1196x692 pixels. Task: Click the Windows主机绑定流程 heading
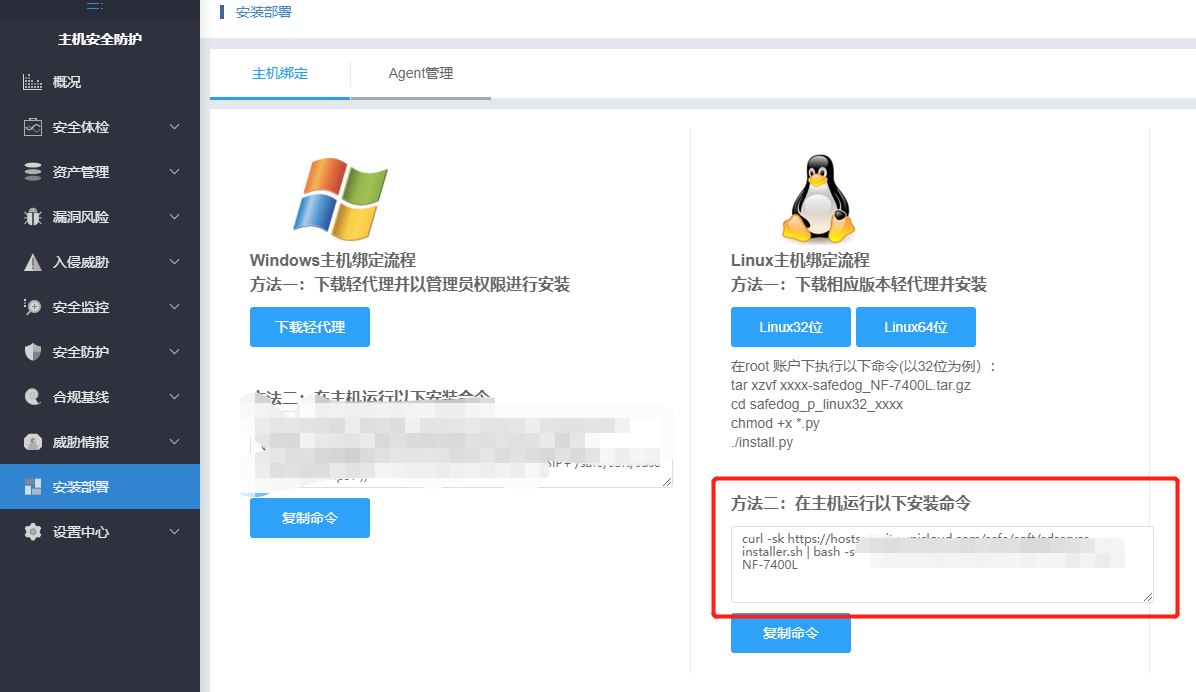tap(333, 260)
